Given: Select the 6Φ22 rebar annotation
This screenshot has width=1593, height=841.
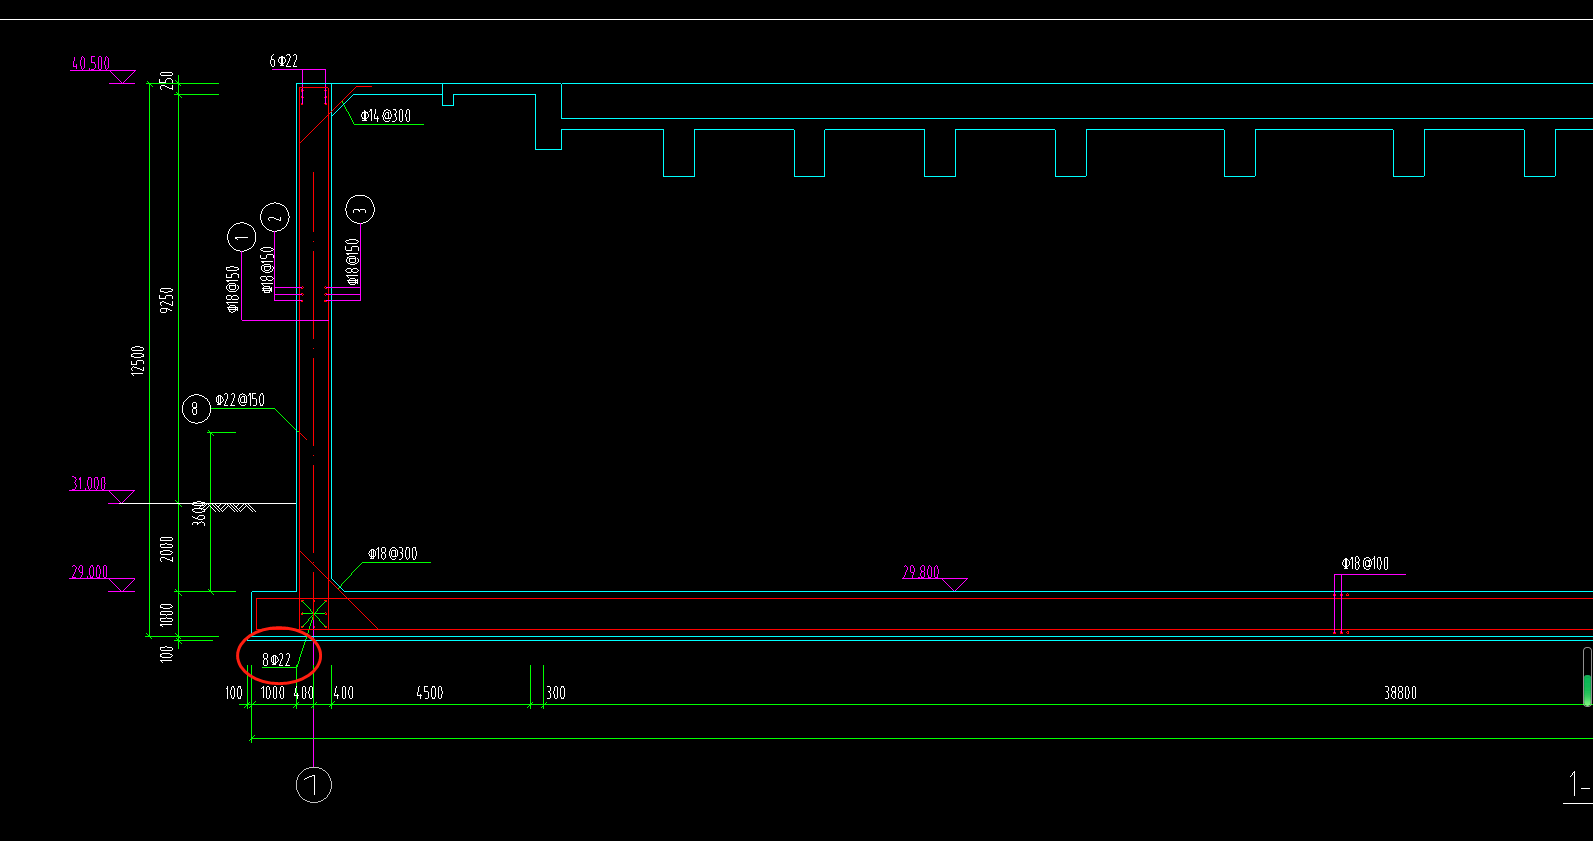Looking at the screenshot, I should (283, 61).
